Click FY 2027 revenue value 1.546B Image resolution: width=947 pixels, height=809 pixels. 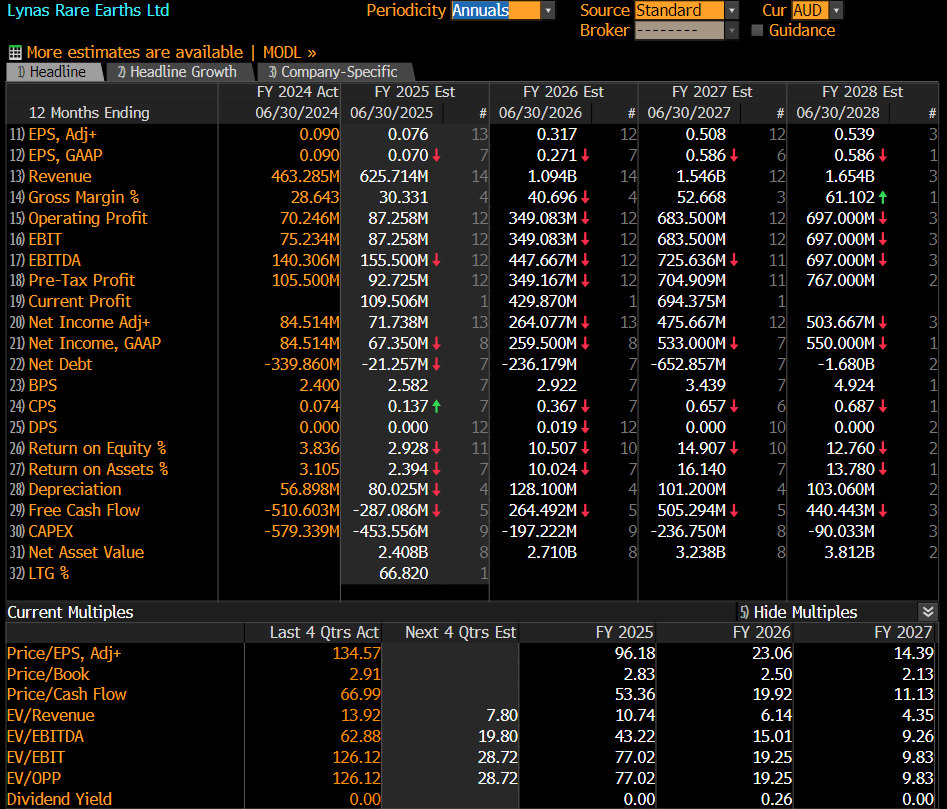point(701,176)
